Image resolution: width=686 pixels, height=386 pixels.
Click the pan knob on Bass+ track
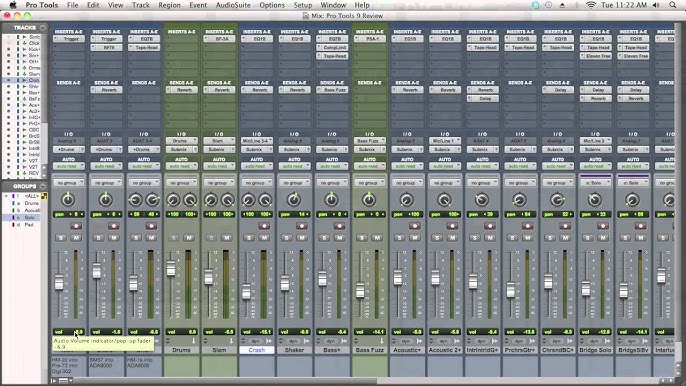point(332,200)
